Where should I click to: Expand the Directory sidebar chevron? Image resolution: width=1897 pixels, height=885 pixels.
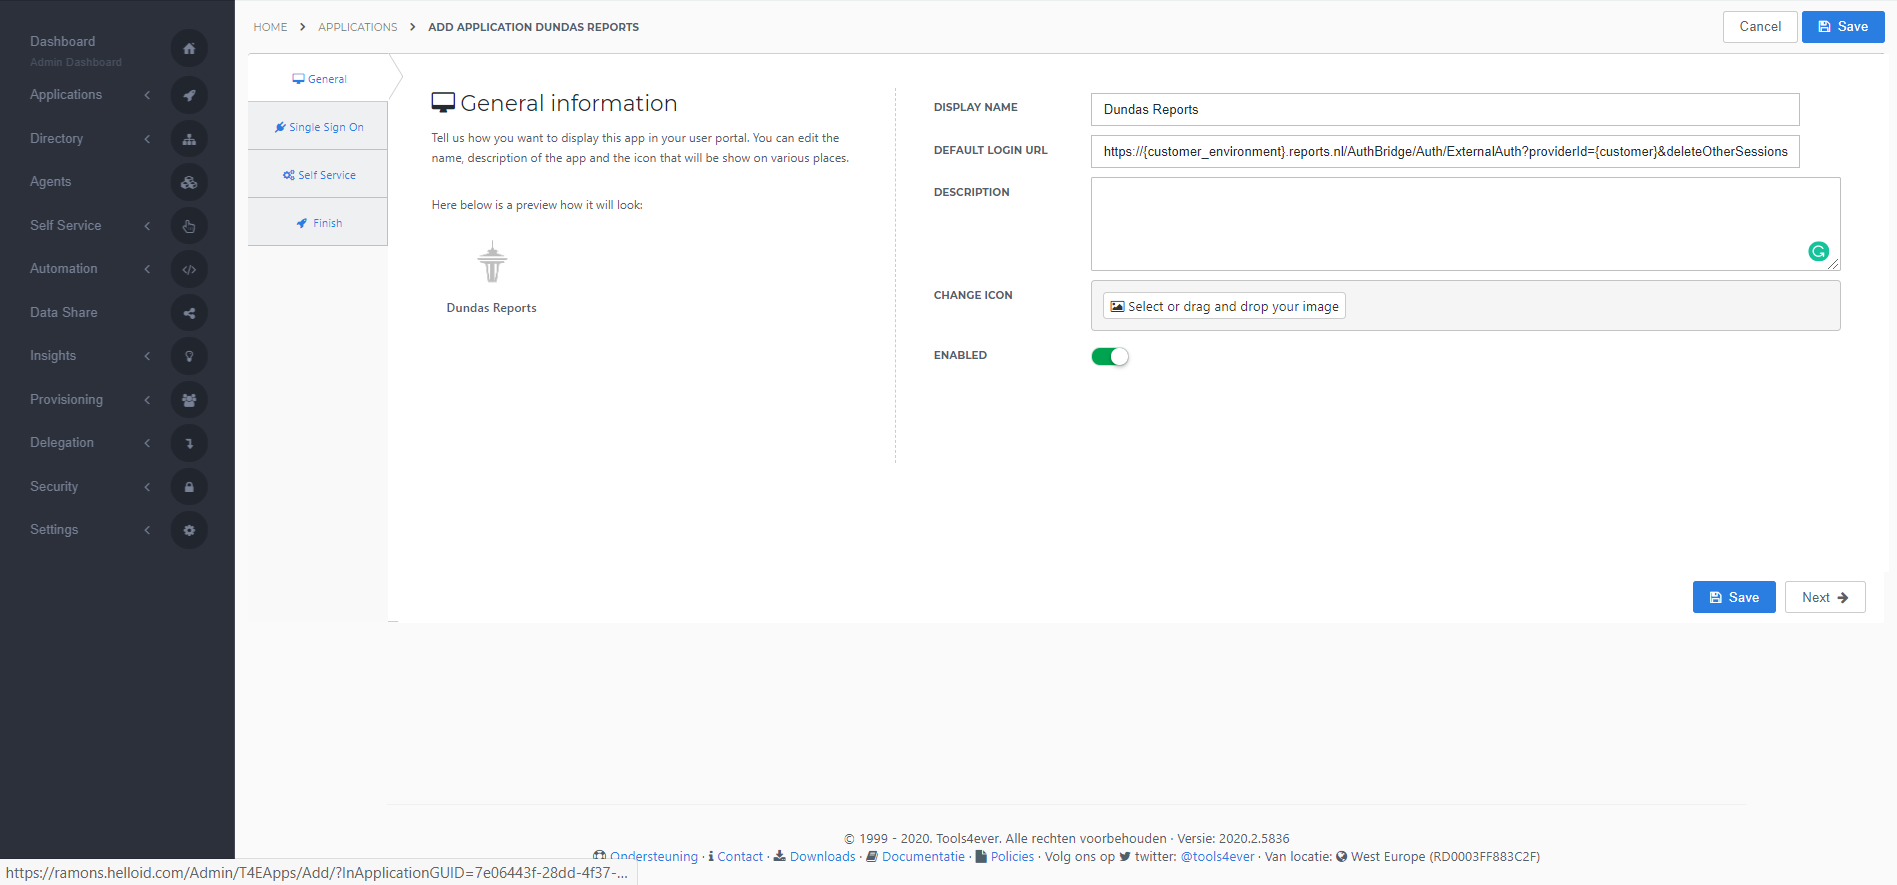tap(147, 139)
